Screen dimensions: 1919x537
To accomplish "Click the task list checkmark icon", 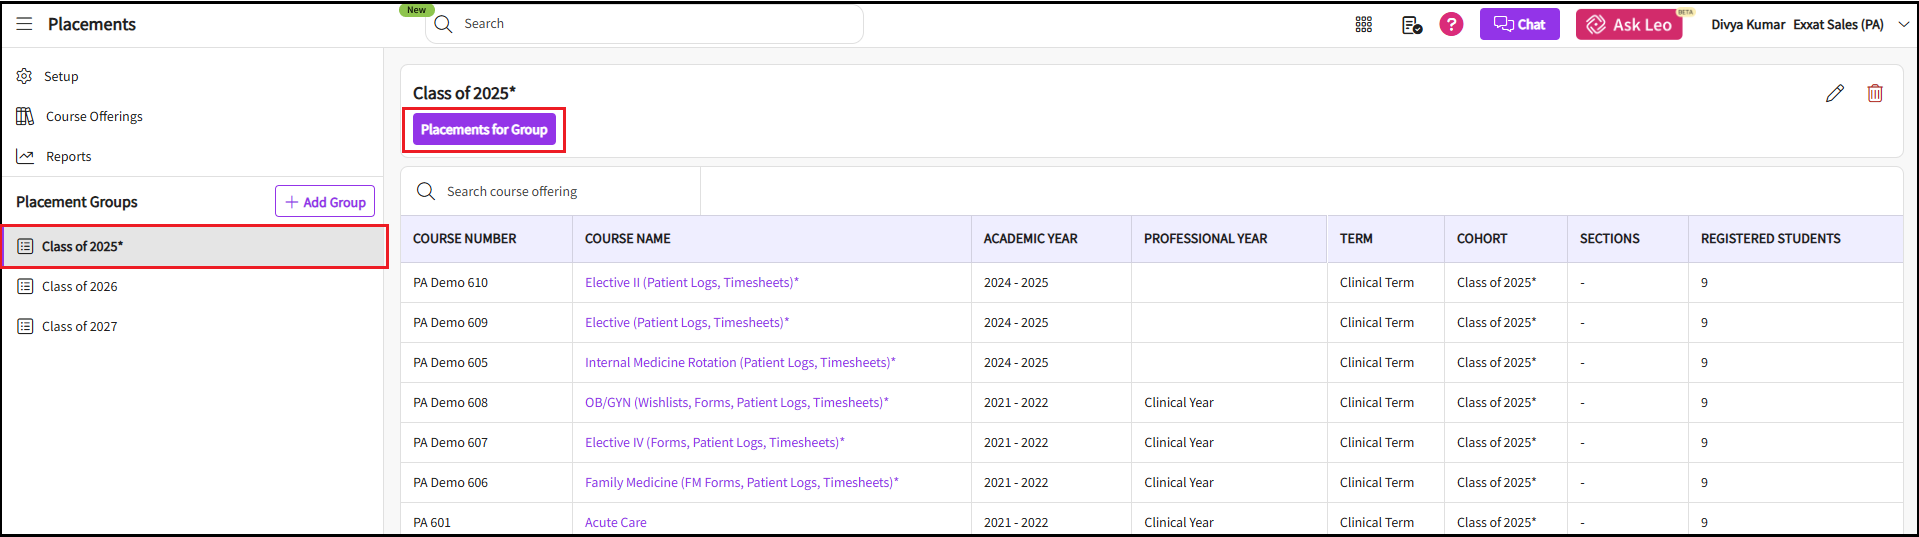I will click(x=1411, y=25).
